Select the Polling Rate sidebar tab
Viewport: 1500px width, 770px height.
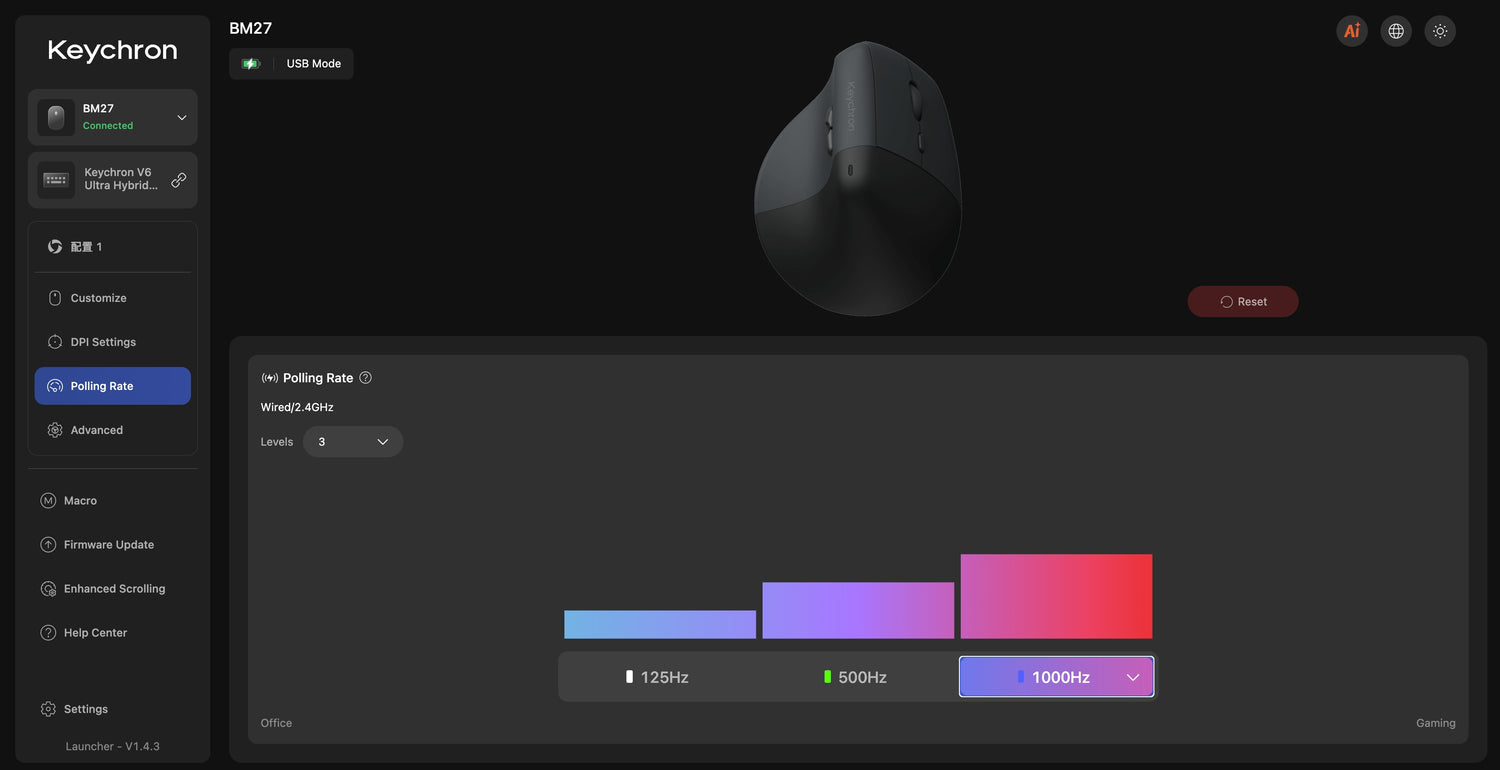tap(112, 386)
